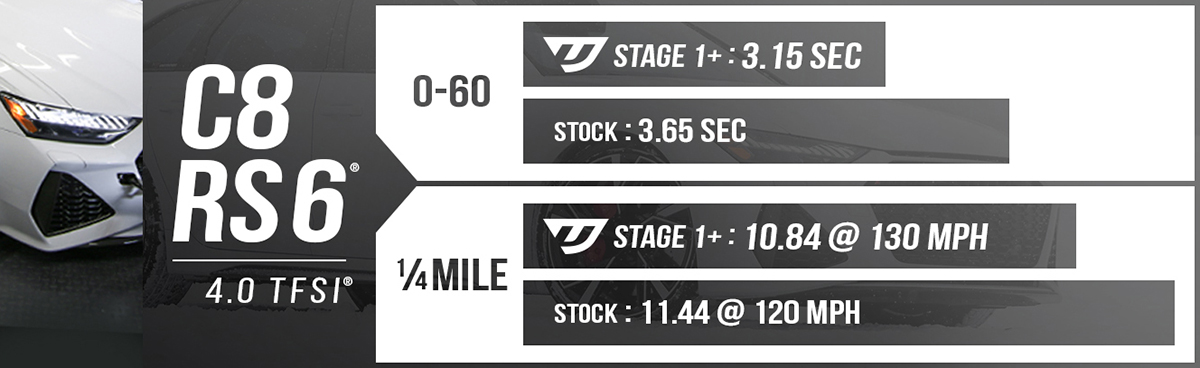Image resolution: width=1200 pixels, height=368 pixels.
Task: Select the registered symbol next to RS 6
Action: [x=355, y=169]
